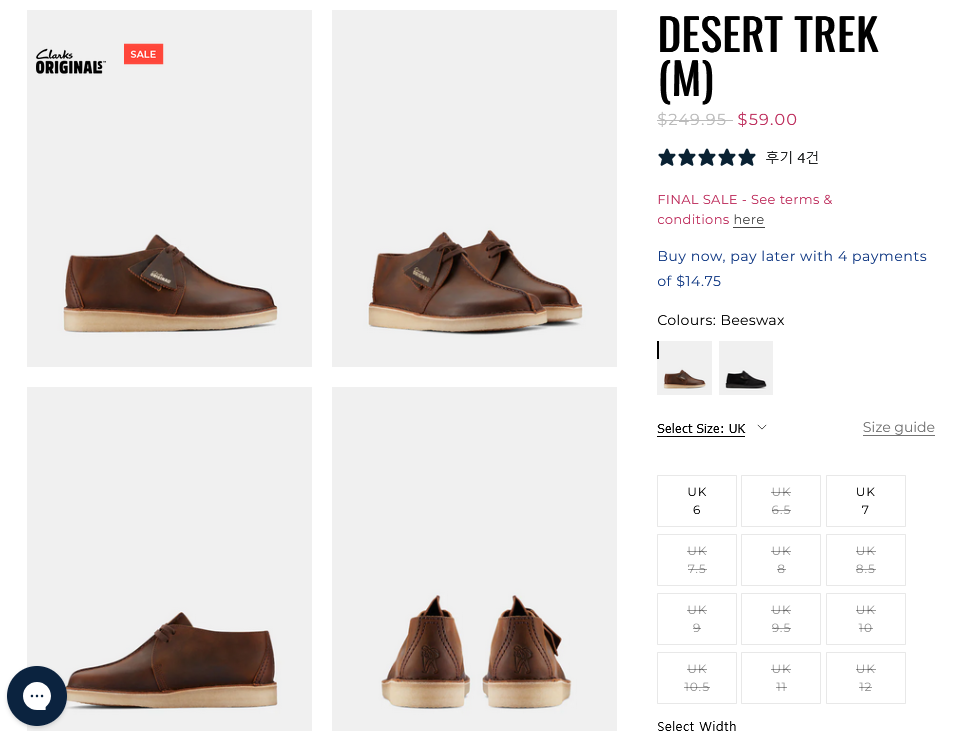Select the black colour swatch
The image size is (954, 731).
[x=746, y=368]
